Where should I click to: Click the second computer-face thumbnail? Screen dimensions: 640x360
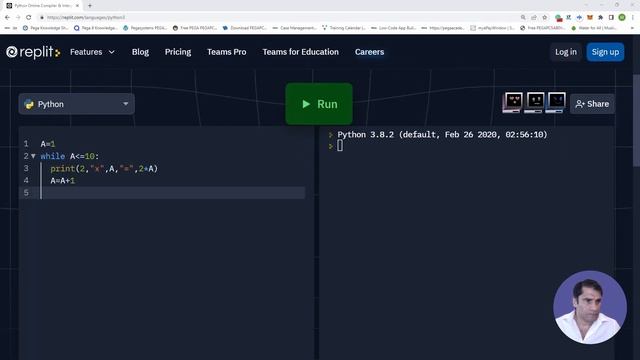[534, 102]
